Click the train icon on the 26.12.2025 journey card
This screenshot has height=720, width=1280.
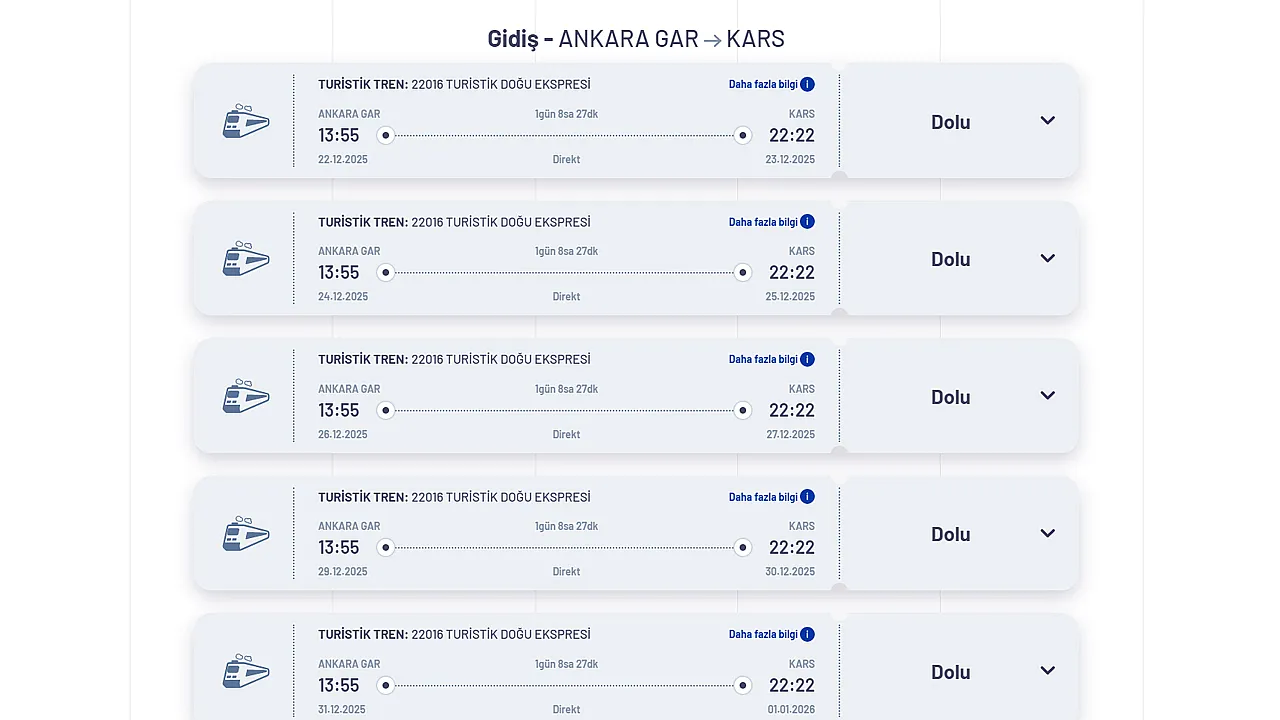(x=245, y=396)
